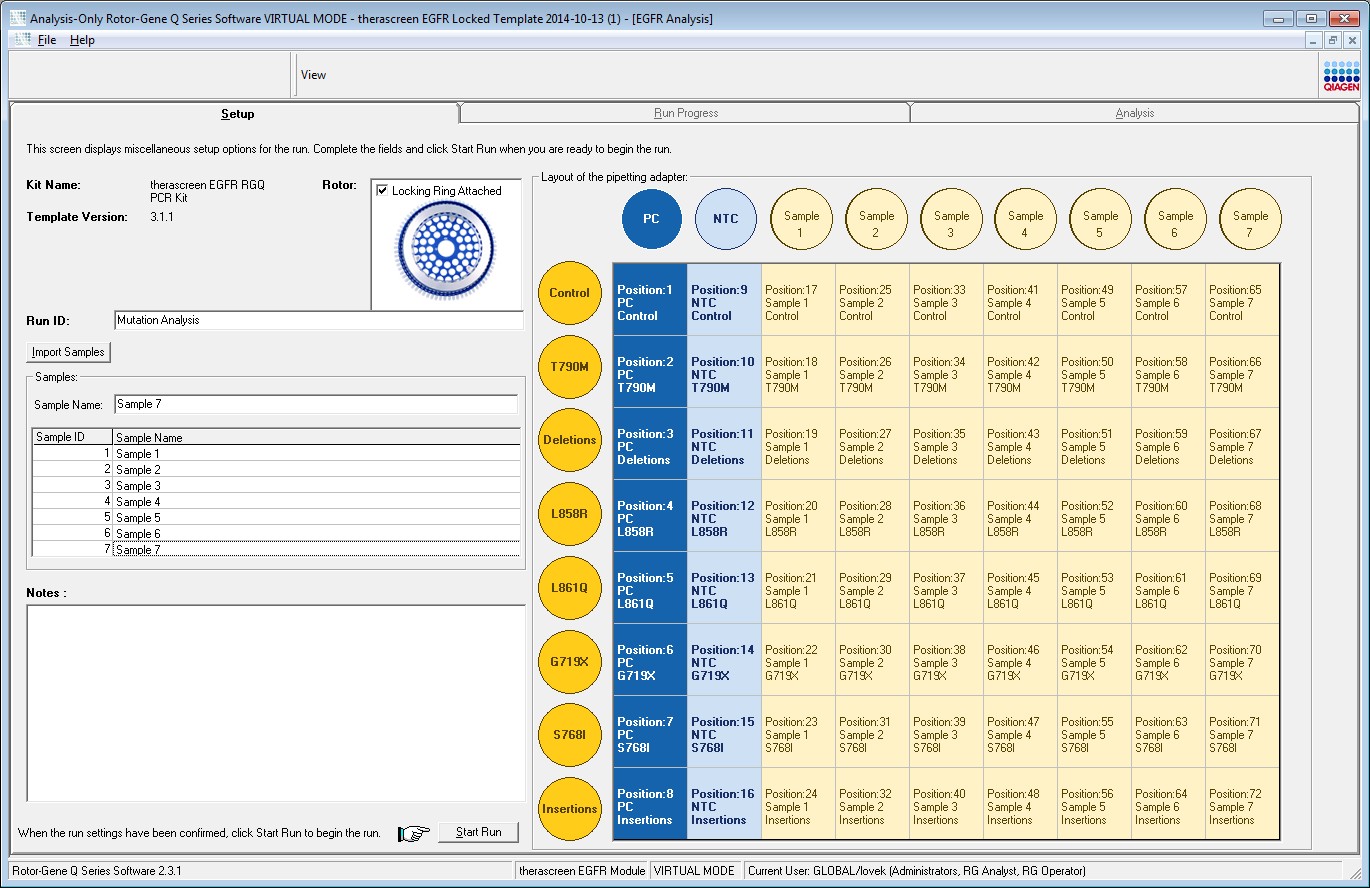Click the VIRTUAL MODE status bar entry
1370x888 pixels.
tap(694, 871)
